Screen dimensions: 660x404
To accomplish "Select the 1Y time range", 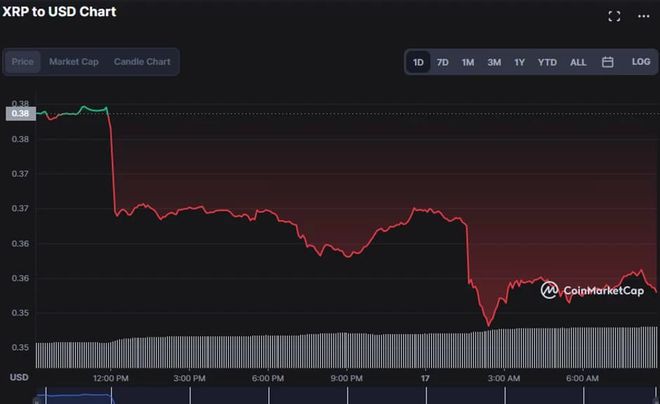I will (x=519, y=62).
